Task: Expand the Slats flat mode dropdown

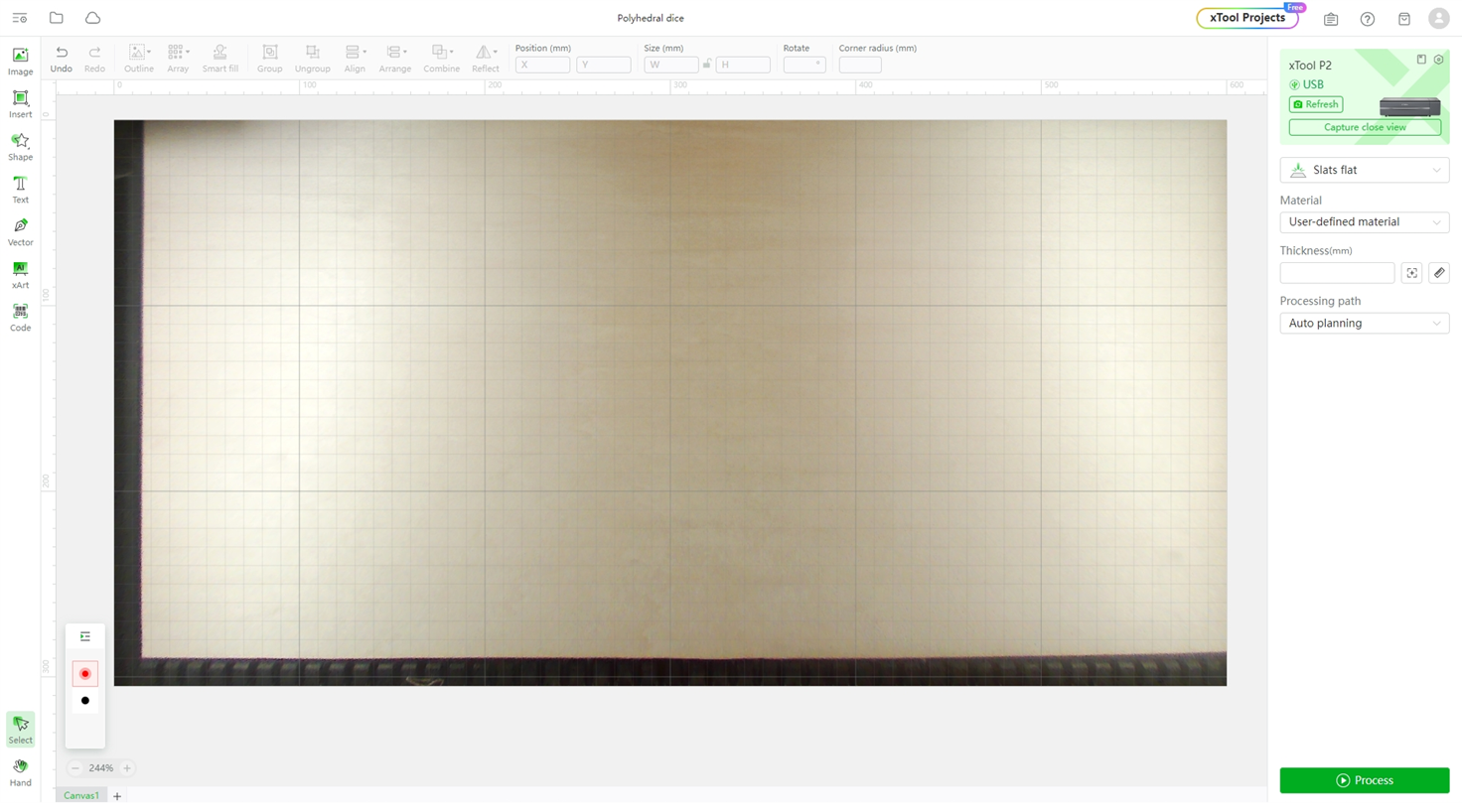Action: pyautogui.click(x=1364, y=170)
